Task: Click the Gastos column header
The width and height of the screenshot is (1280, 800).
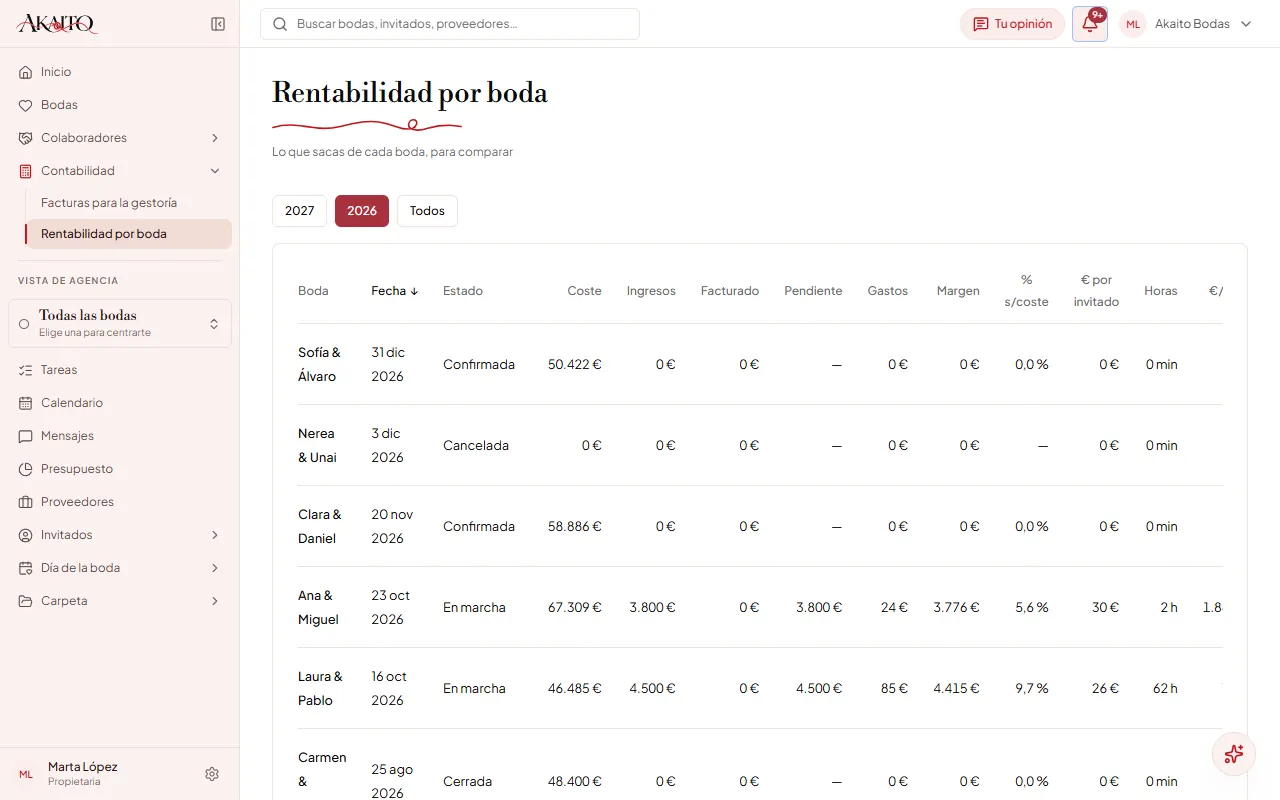Action: point(888,291)
